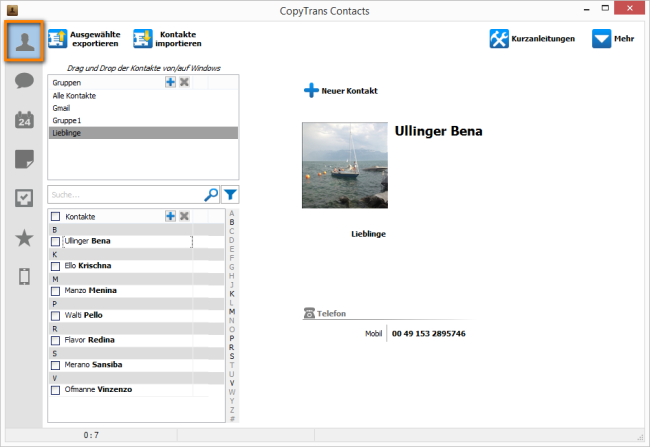Jump to letter R in alphabet index
This screenshot has width=650, height=447.
[x=232, y=347]
